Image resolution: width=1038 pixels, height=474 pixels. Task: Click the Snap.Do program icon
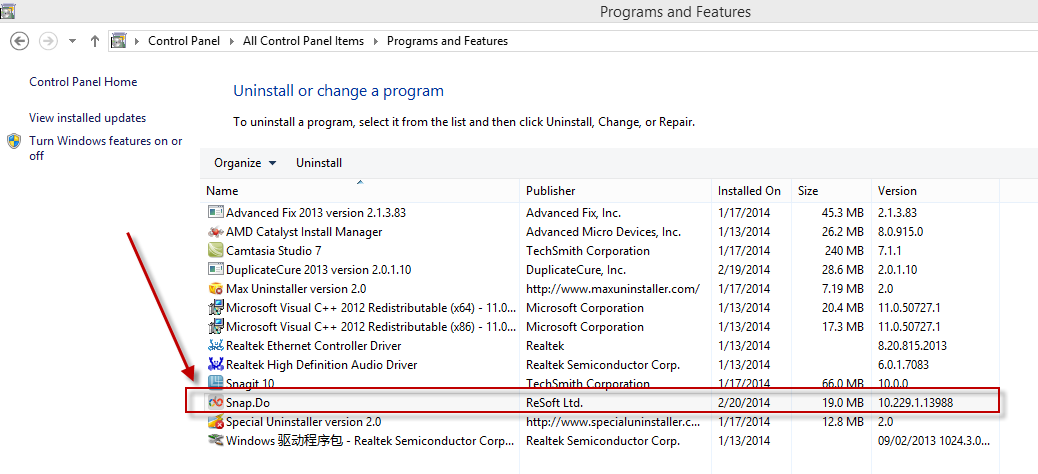tap(216, 402)
